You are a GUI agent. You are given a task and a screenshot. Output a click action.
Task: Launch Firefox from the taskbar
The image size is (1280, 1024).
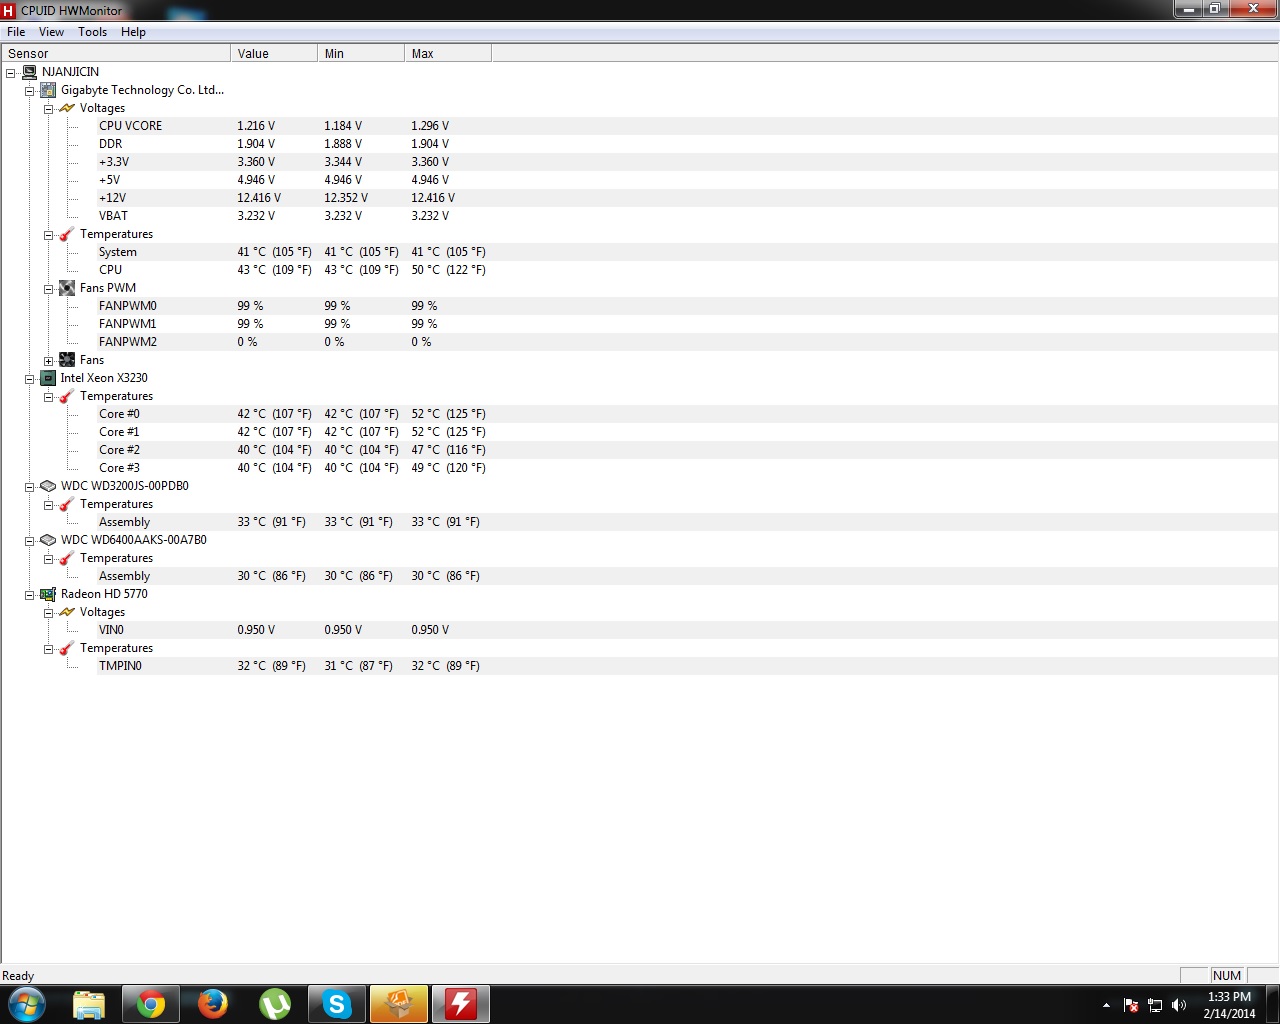click(x=213, y=1004)
